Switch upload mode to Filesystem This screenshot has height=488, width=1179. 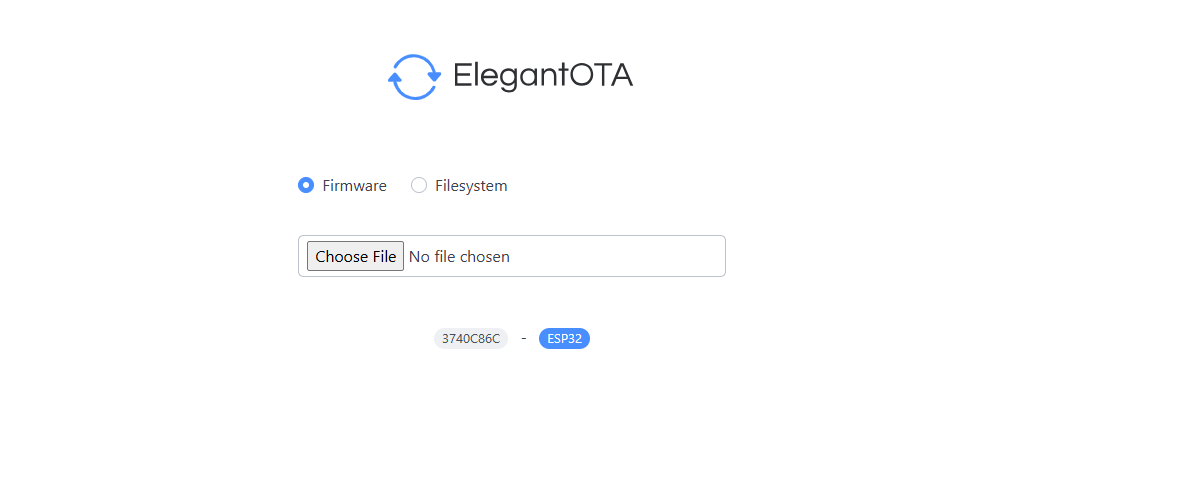coord(419,185)
